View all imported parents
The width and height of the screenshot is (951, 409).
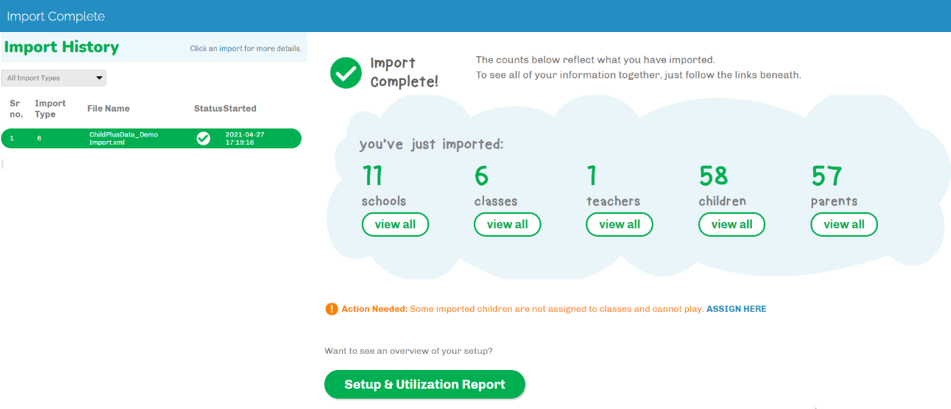click(x=844, y=225)
